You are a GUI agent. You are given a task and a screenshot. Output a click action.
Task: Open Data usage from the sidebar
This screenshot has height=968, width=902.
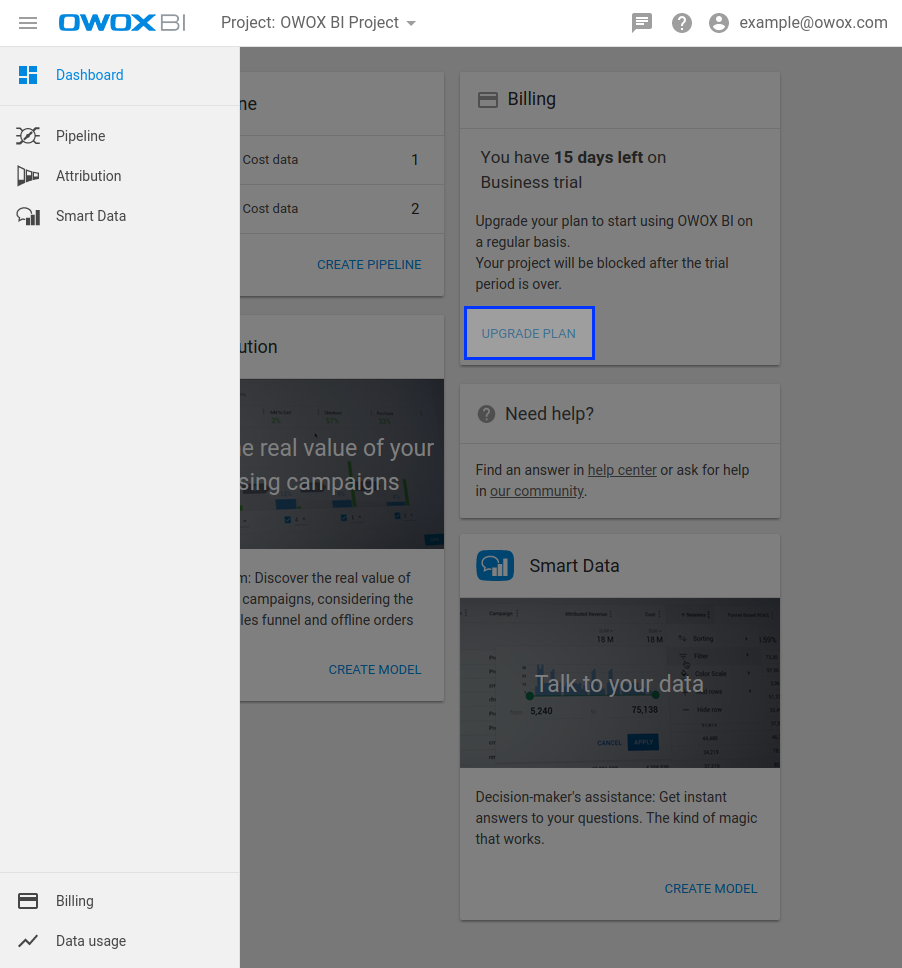click(120, 941)
